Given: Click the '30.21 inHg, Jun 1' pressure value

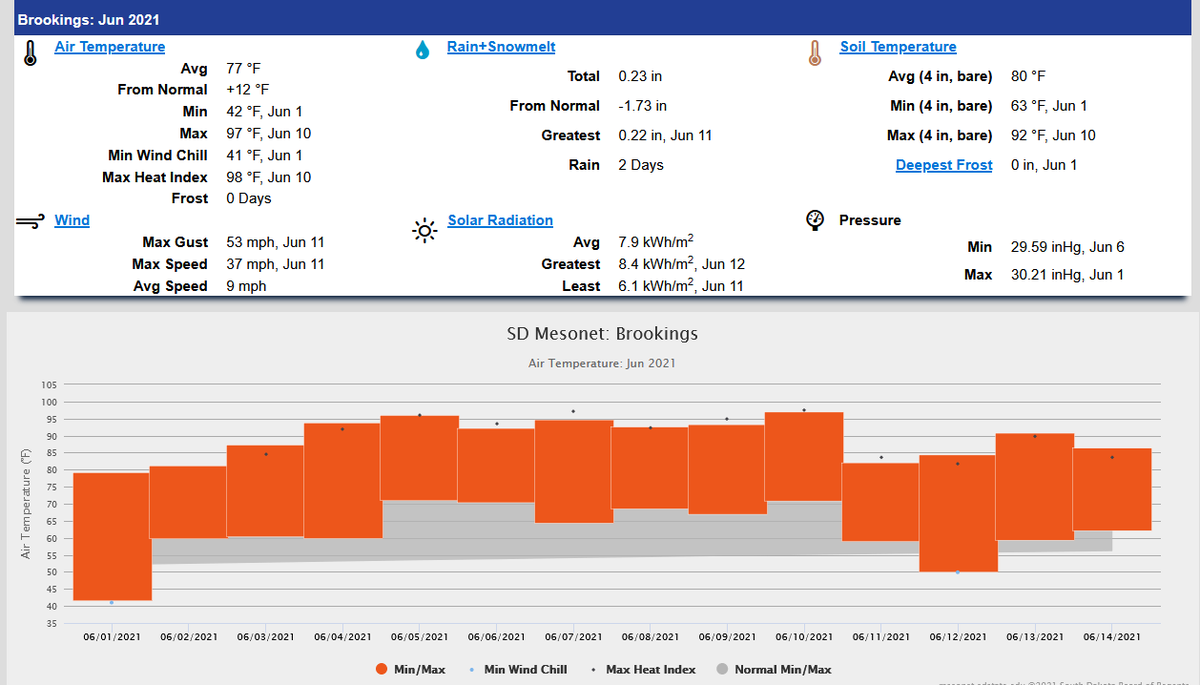Looking at the screenshot, I should (x=1067, y=274).
